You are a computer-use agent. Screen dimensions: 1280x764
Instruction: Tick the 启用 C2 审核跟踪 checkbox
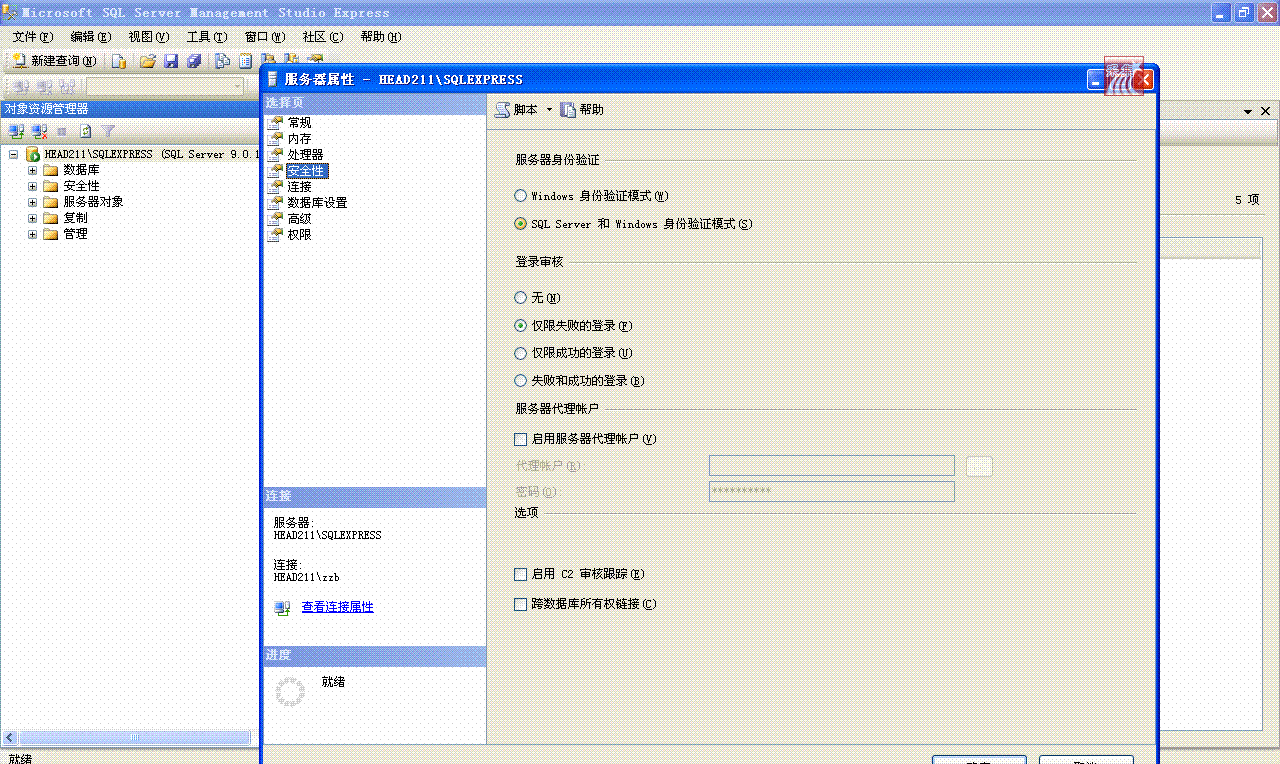coord(520,575)
